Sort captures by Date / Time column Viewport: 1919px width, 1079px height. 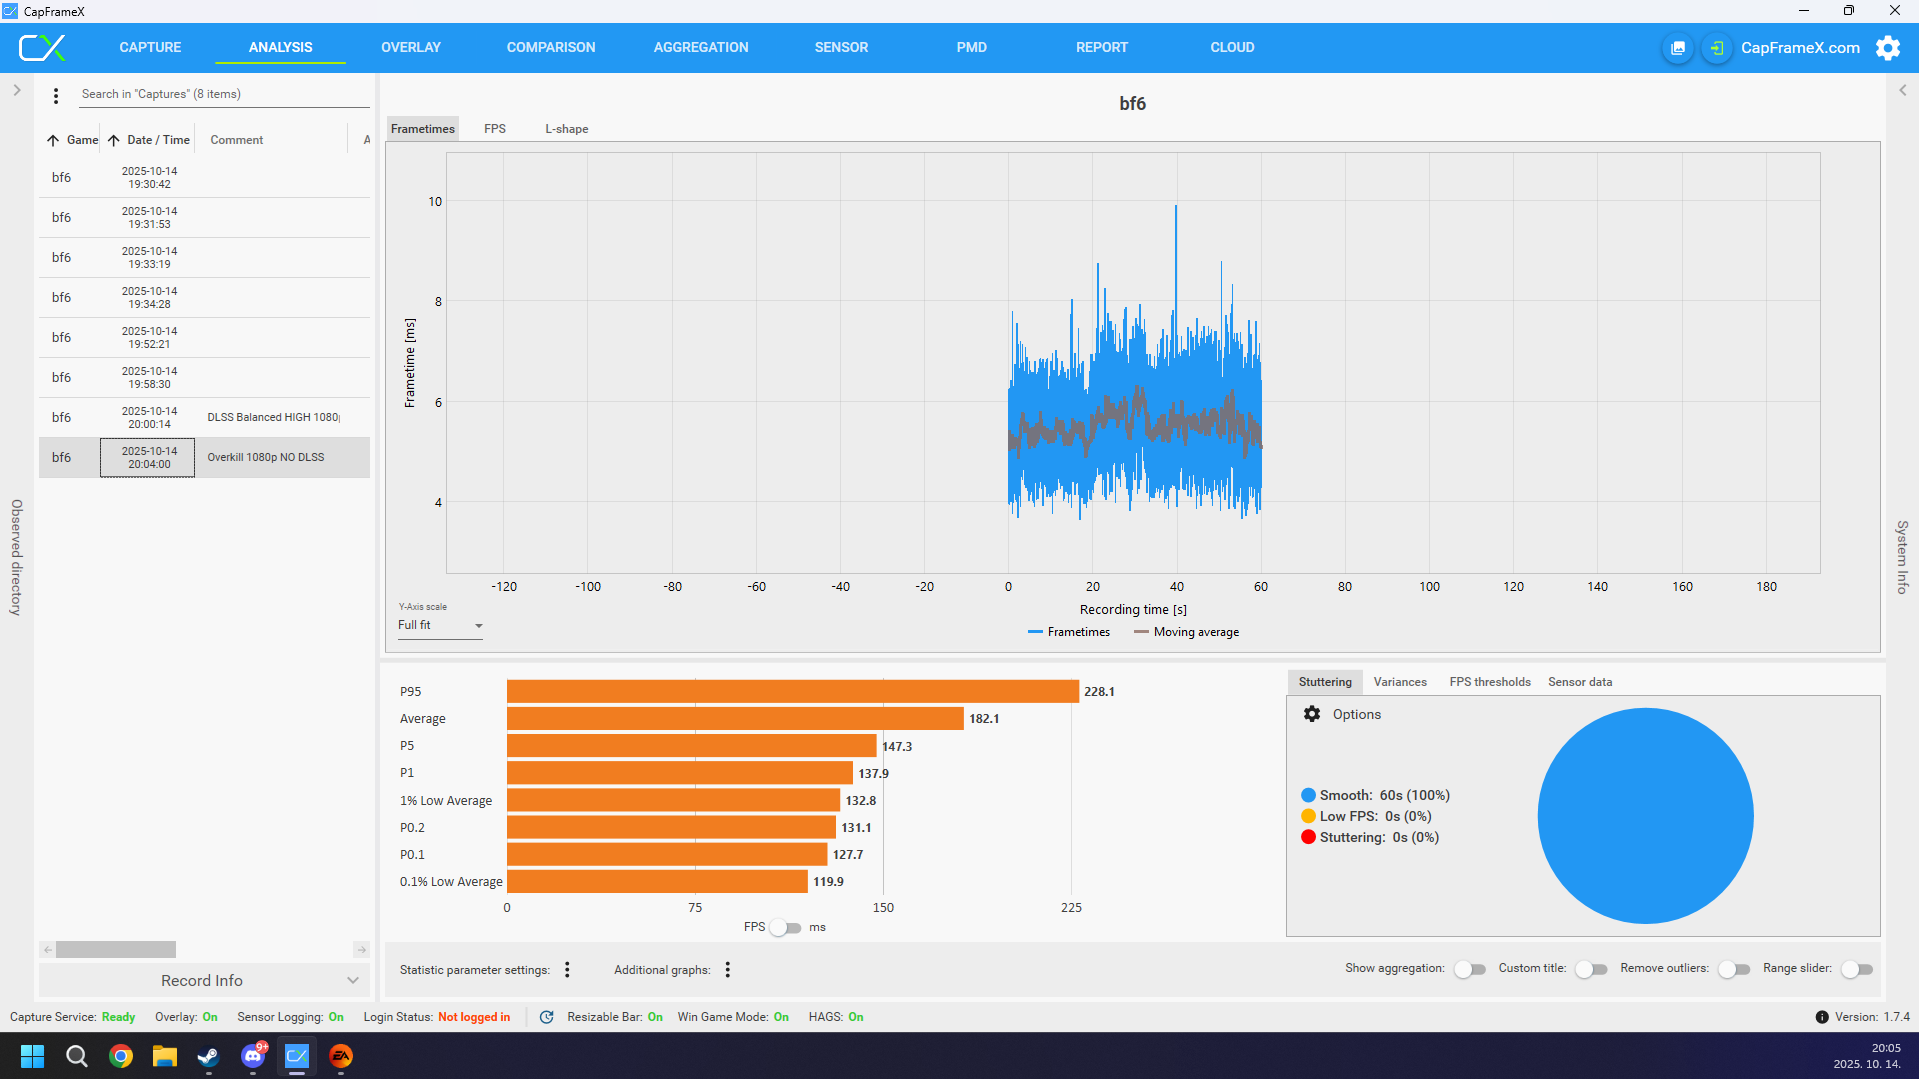point(148,140)
